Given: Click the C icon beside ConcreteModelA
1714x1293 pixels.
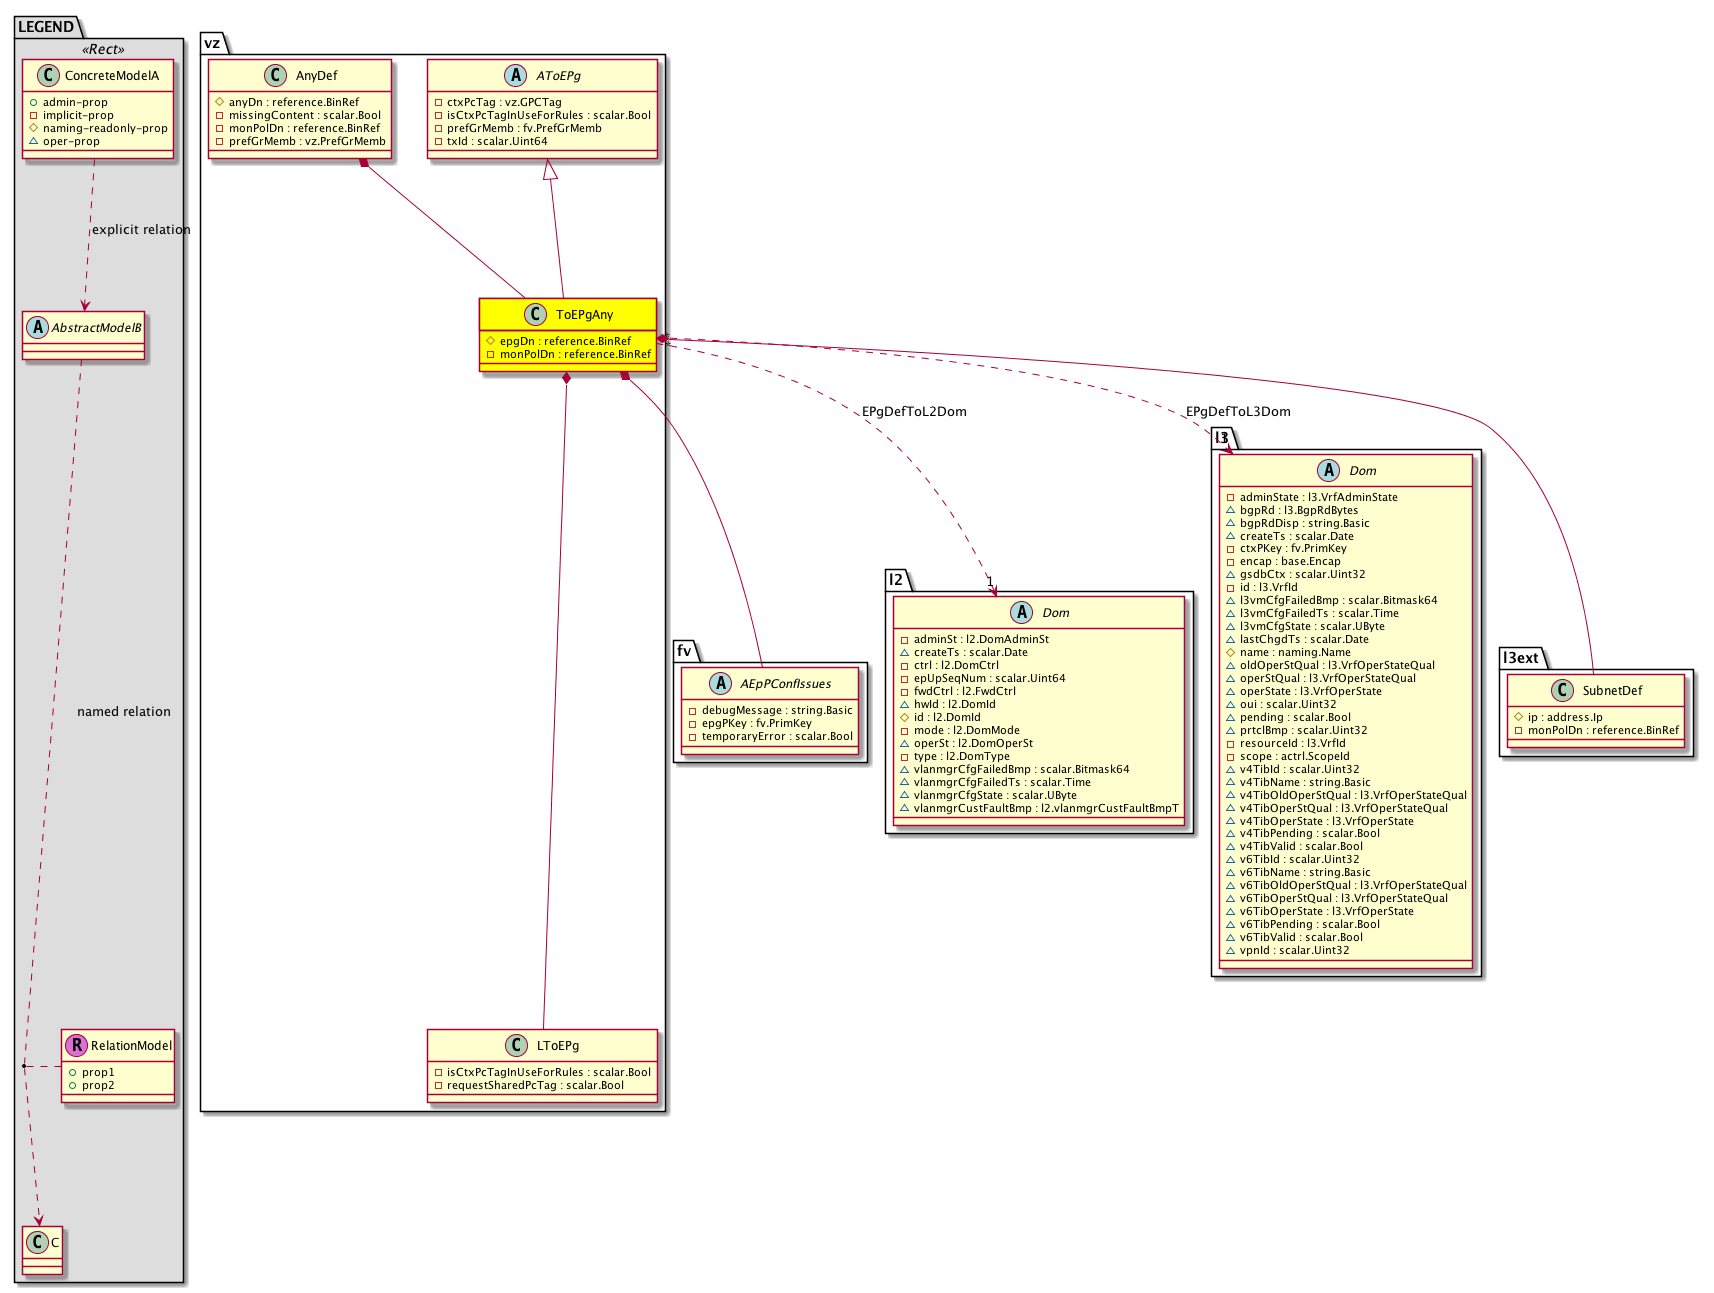Looking at the screenshot, I should click(47, 76).
